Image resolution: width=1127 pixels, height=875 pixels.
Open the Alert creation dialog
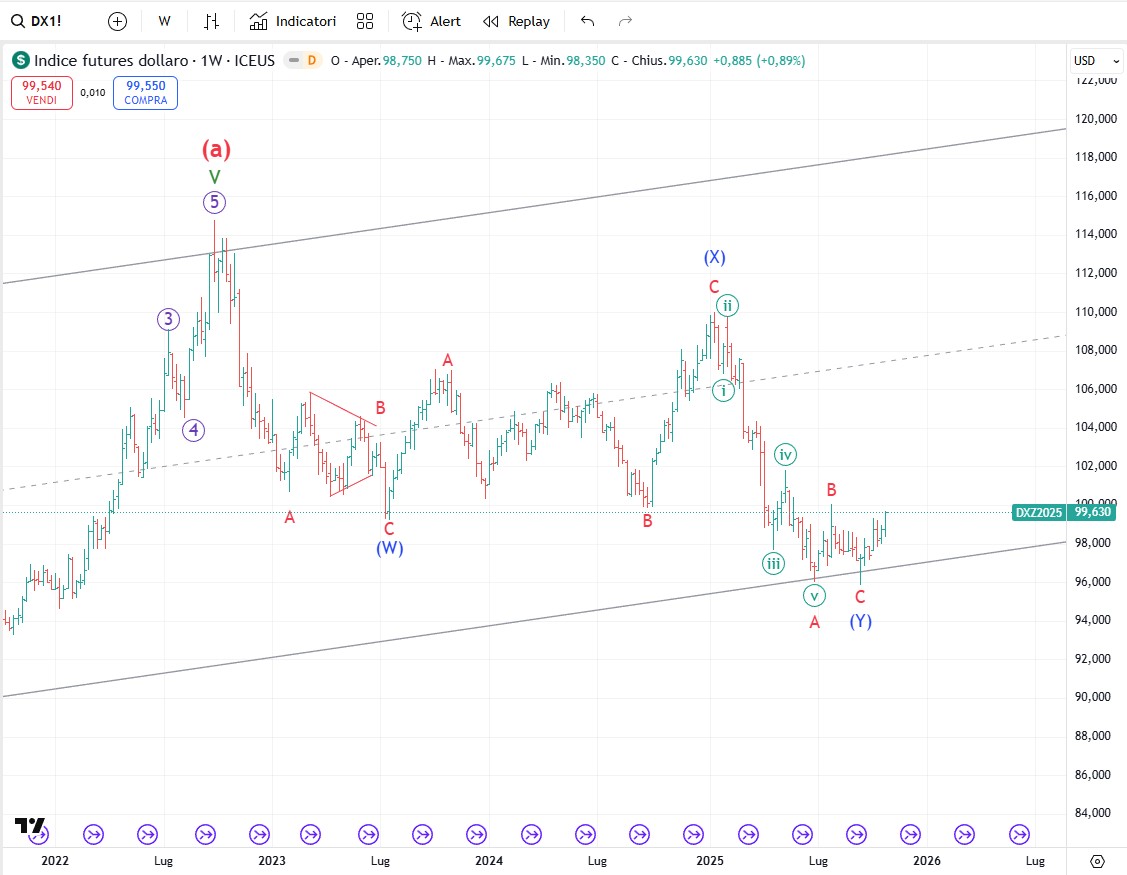tap(432, 21)
